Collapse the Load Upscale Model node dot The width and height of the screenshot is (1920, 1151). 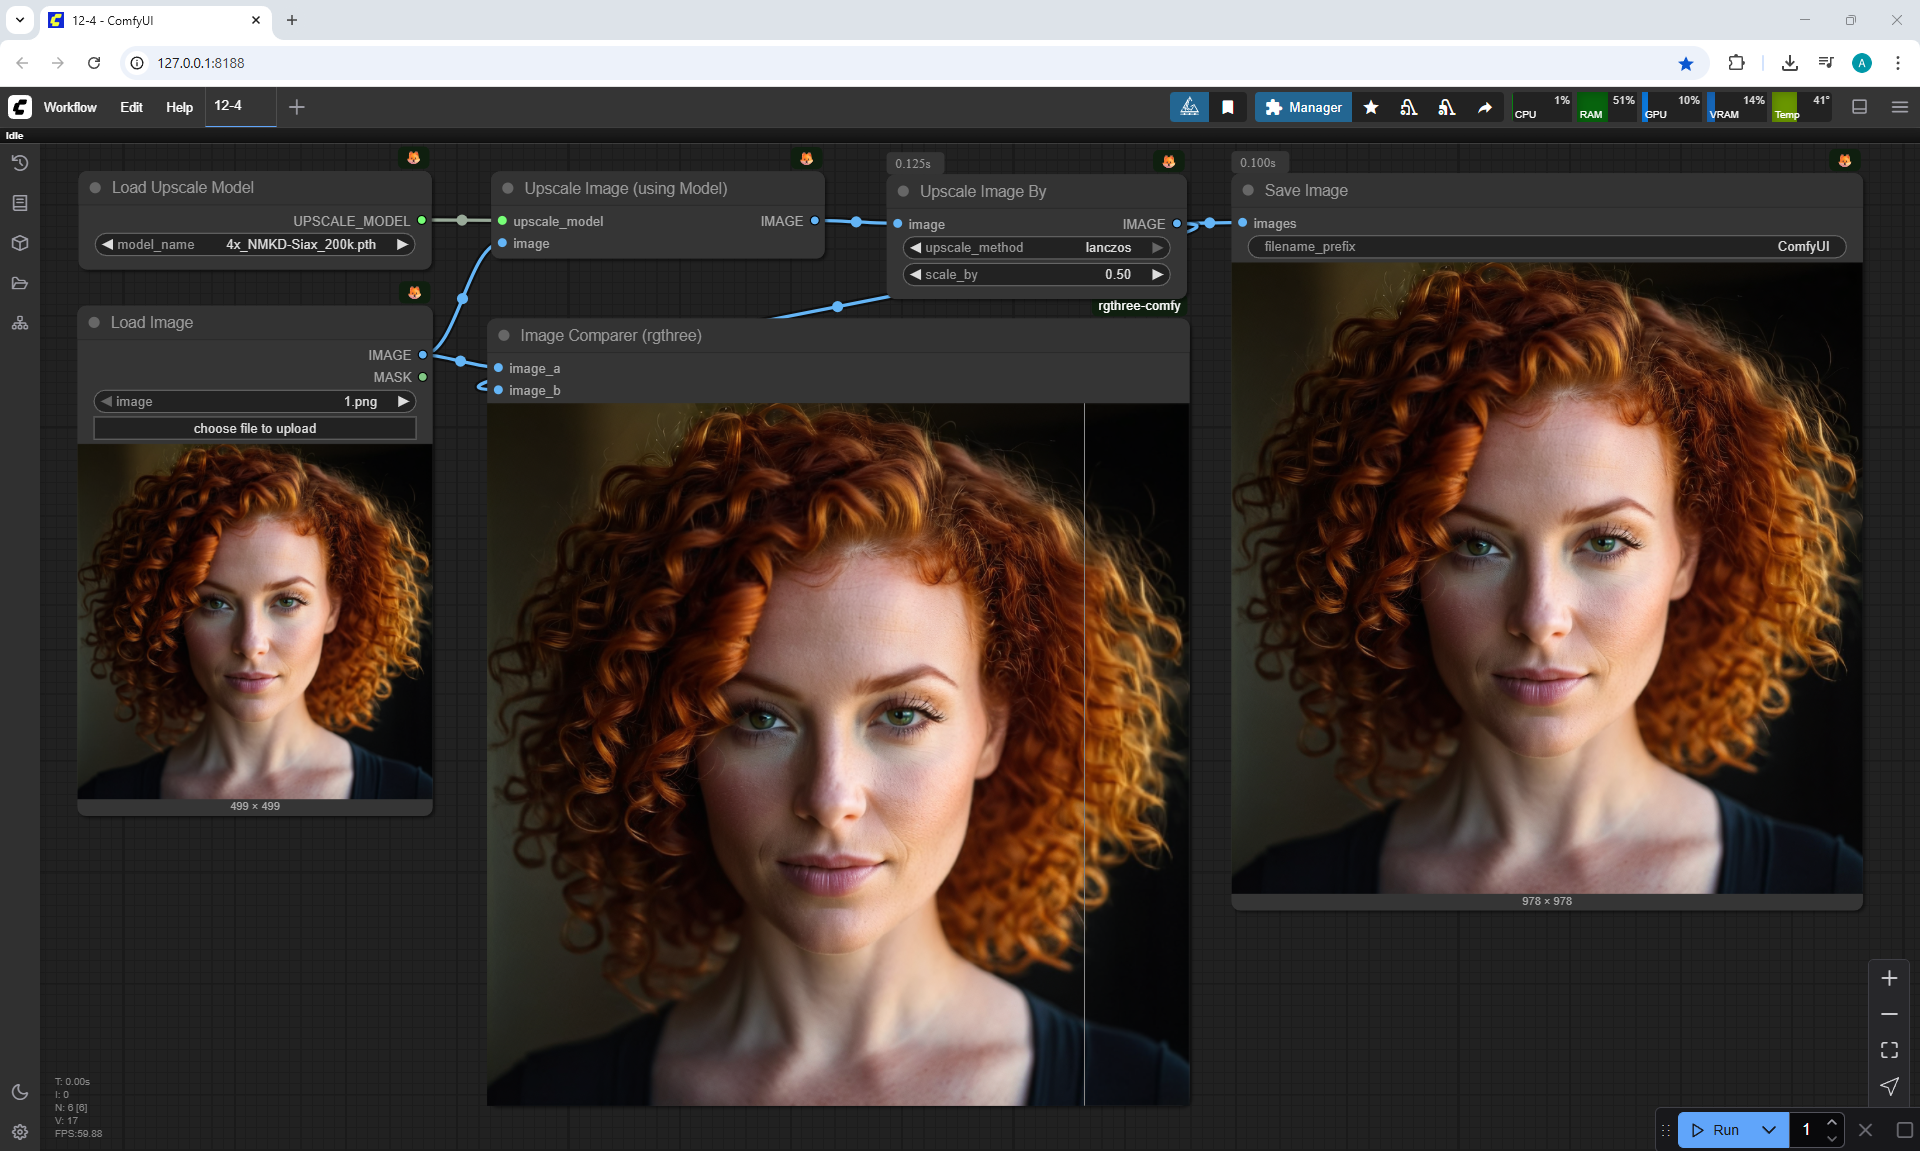[96, 188]
